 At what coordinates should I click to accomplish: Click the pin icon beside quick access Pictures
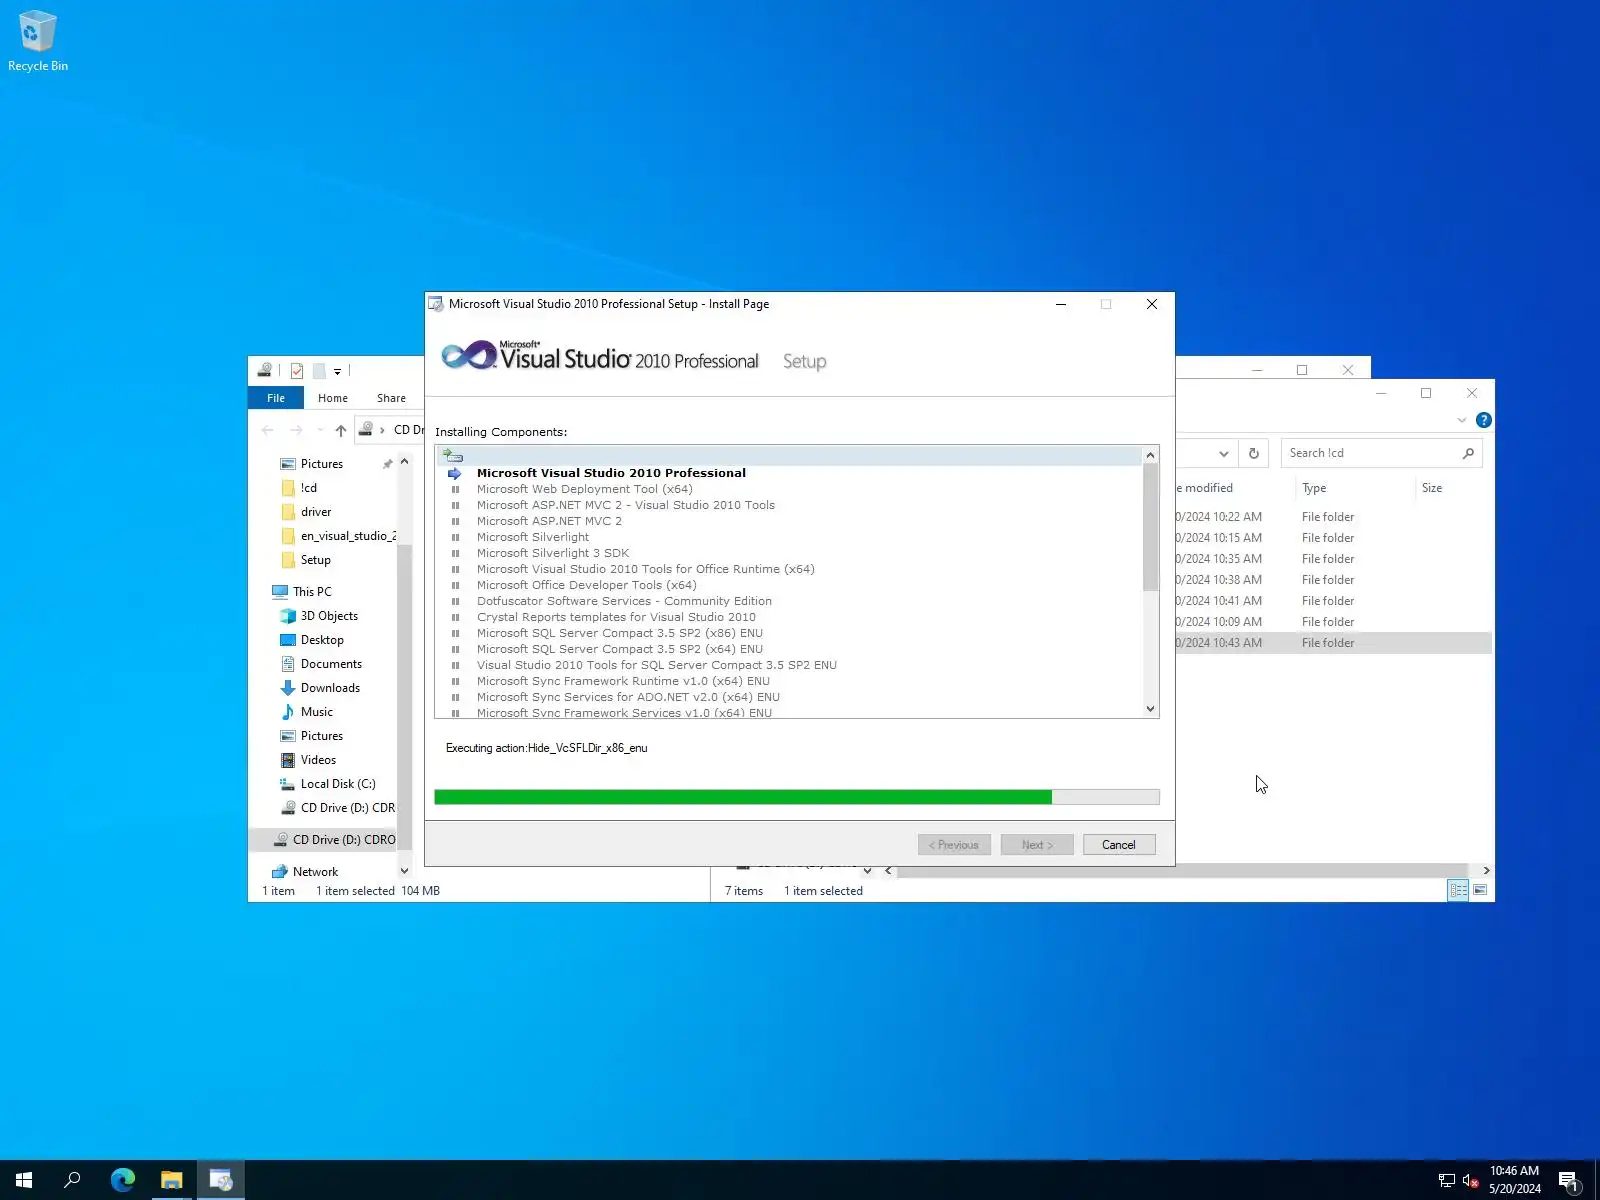[387, 464]
